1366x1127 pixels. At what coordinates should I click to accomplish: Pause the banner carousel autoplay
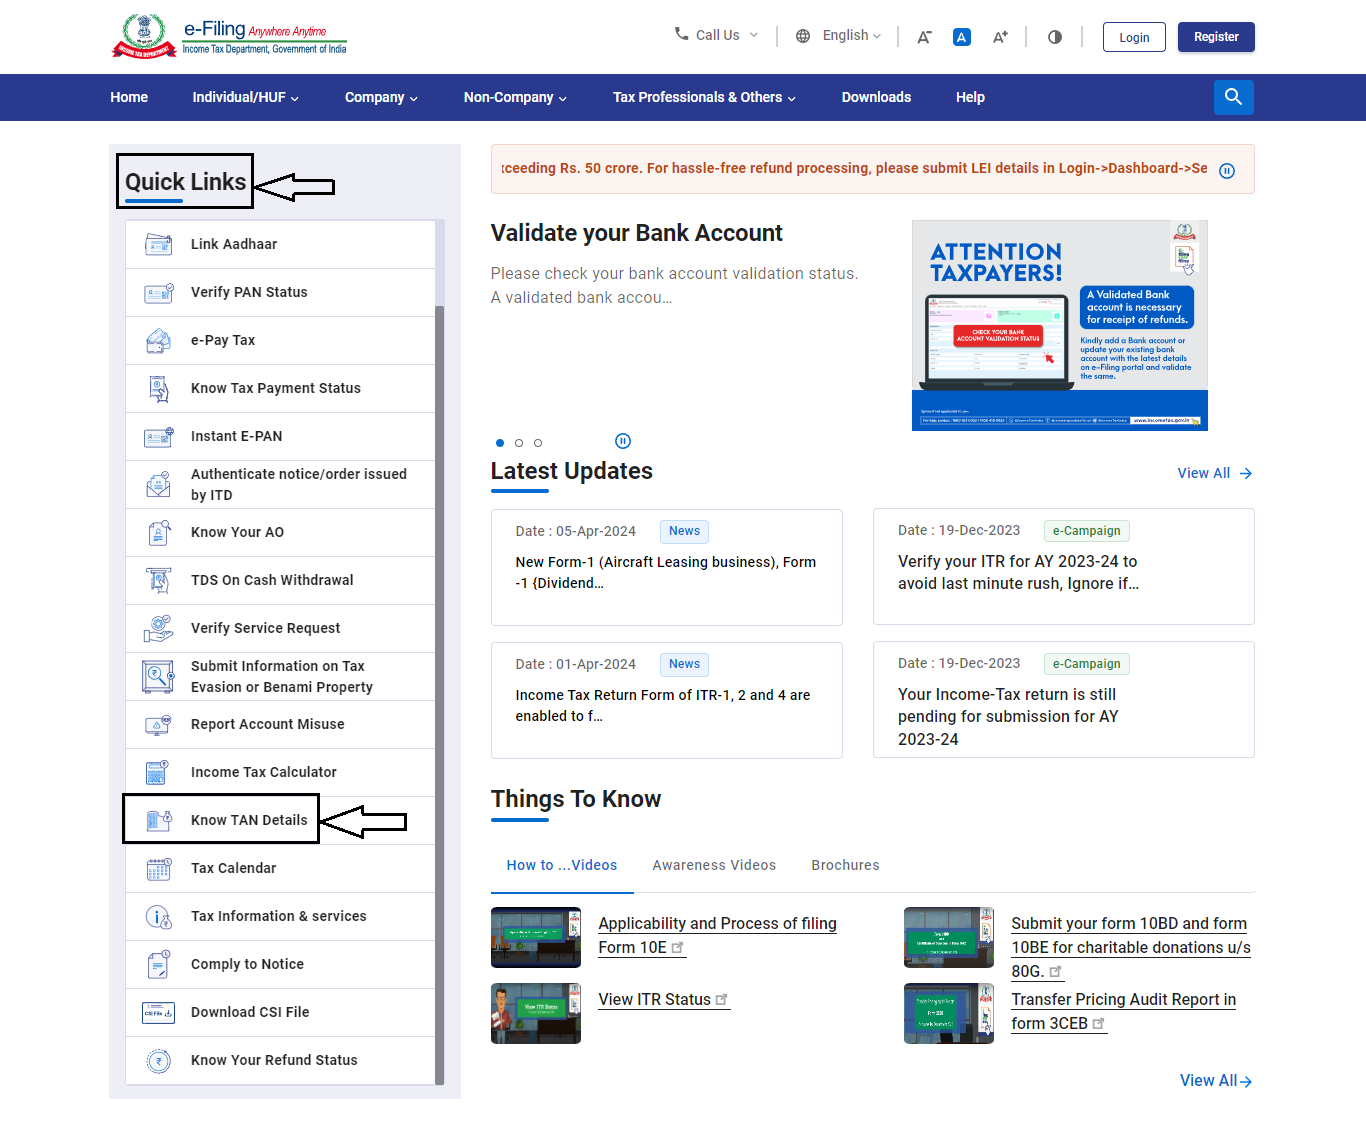pyautogui.click(x=623, y=441)
